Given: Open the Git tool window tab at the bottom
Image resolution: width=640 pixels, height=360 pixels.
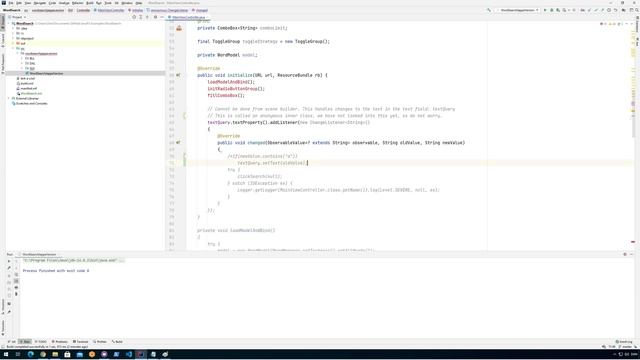Looking at the screenshot, I should [x=12, y=342].
